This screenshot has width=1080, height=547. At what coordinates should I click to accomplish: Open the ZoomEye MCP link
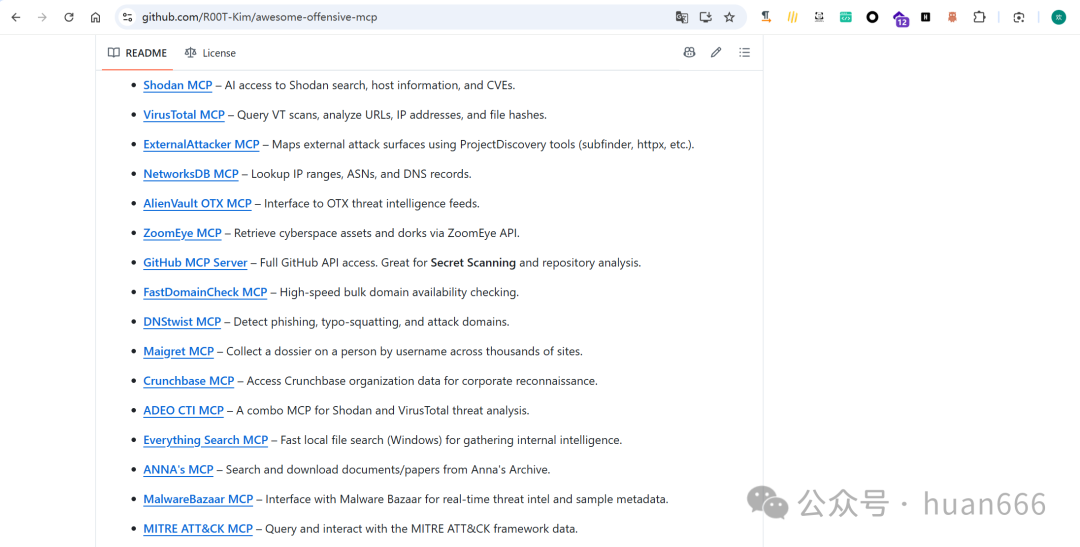[x=183, y=234]
